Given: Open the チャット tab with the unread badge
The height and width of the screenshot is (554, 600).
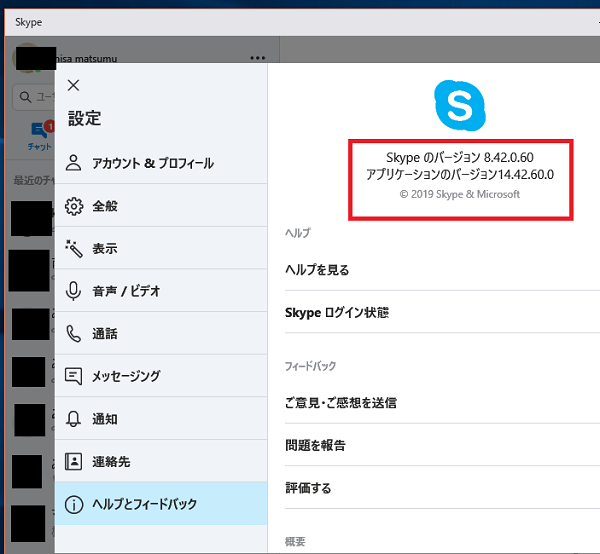Looking at the screenshot, I should click(x=40, y=135).
